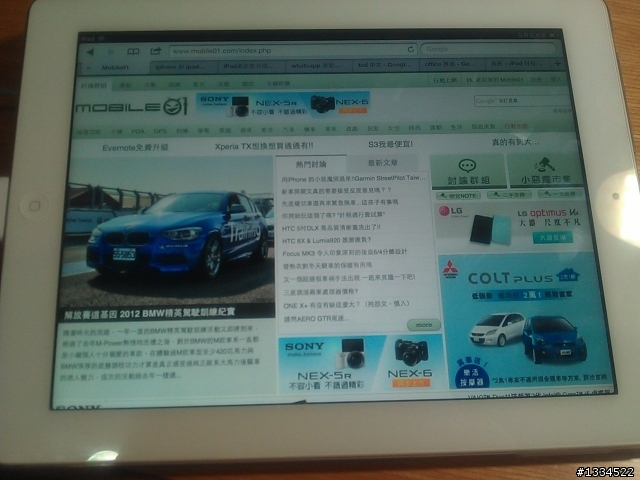Viewport: 640px width, 480px height.
Task: Click the 二手交換 shortcut button
Action: (x=511, y=195)
